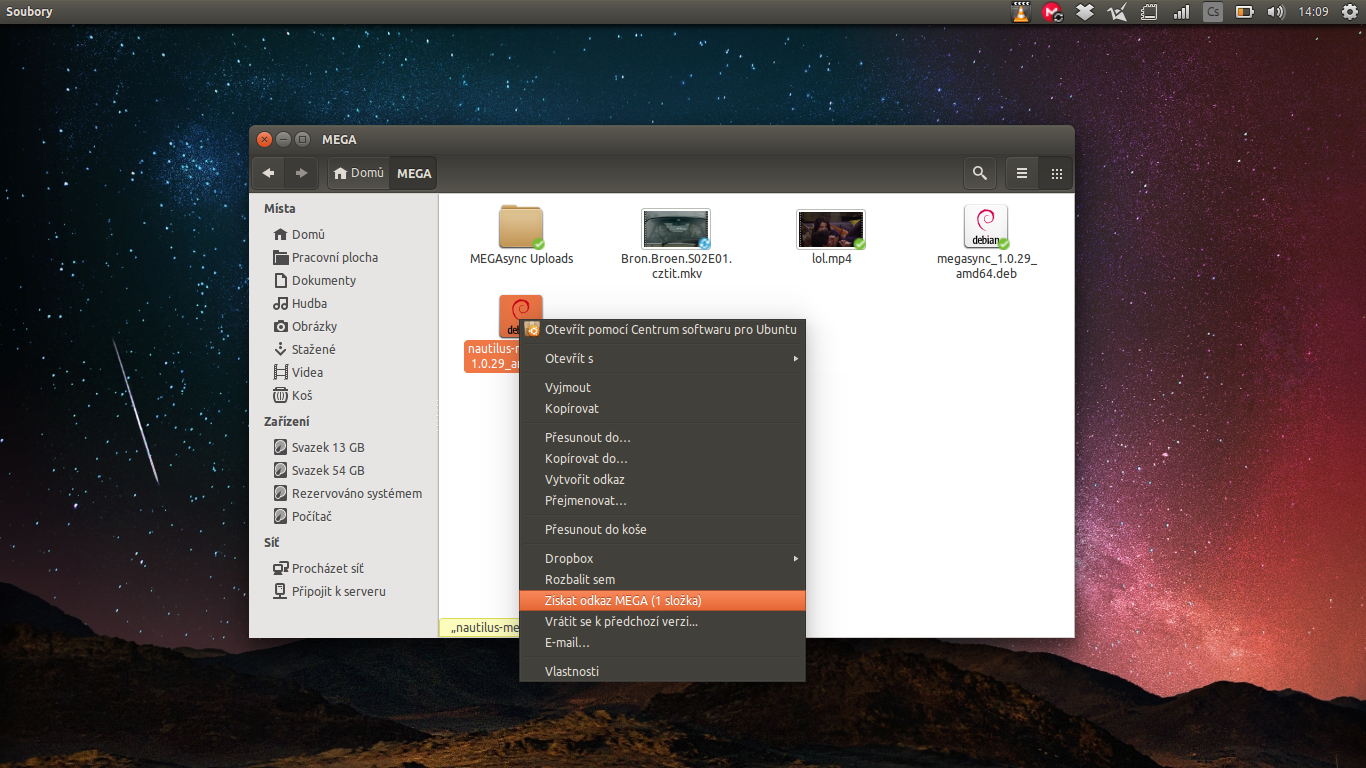The image size is (1366, 768).
Task: Expand the Dropbox submenu
Action: pyautogui.click(x=663, y=558)
